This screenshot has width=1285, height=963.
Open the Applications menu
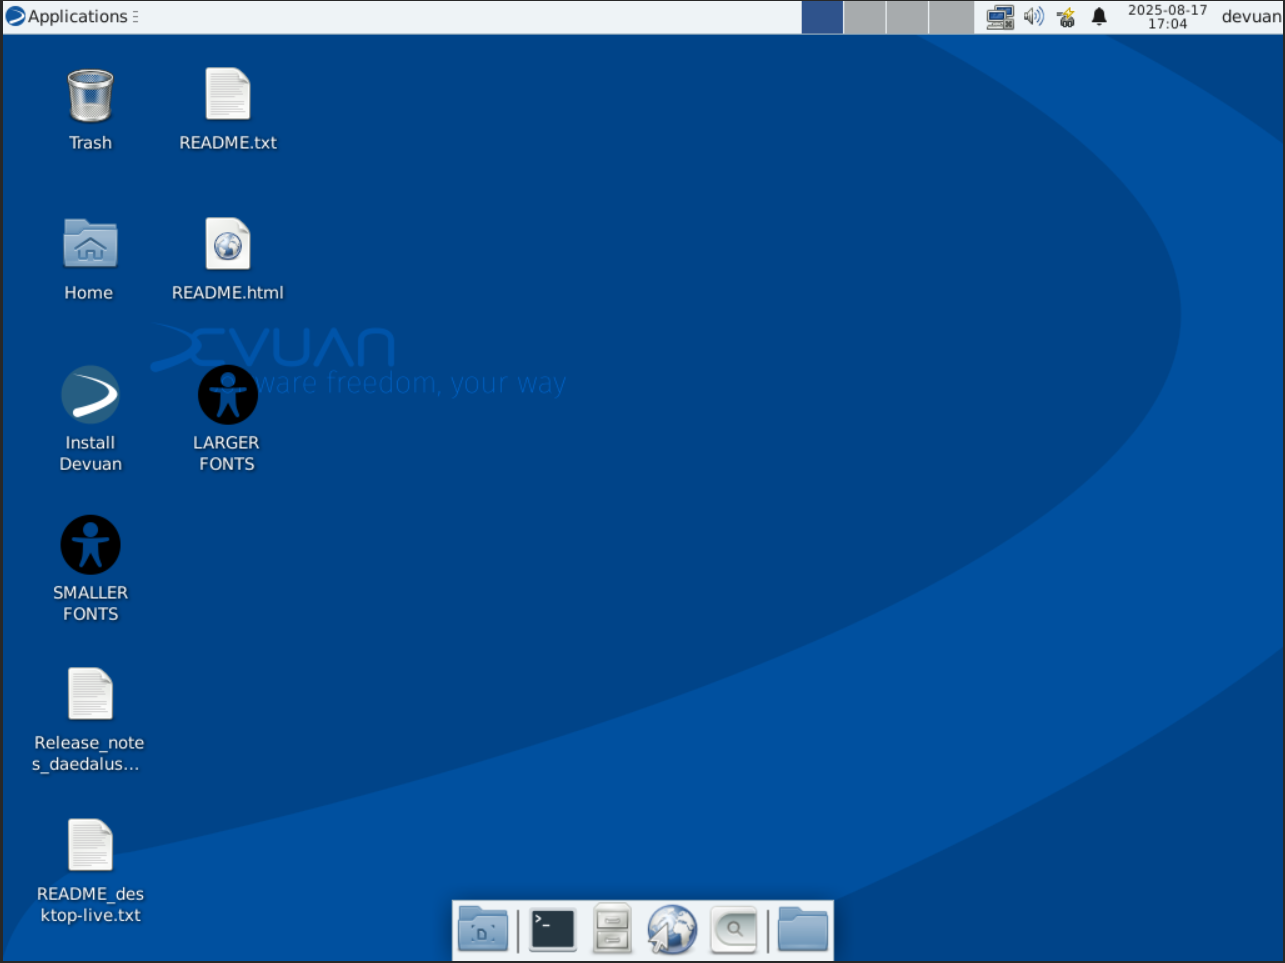click(x=70, y=17)
